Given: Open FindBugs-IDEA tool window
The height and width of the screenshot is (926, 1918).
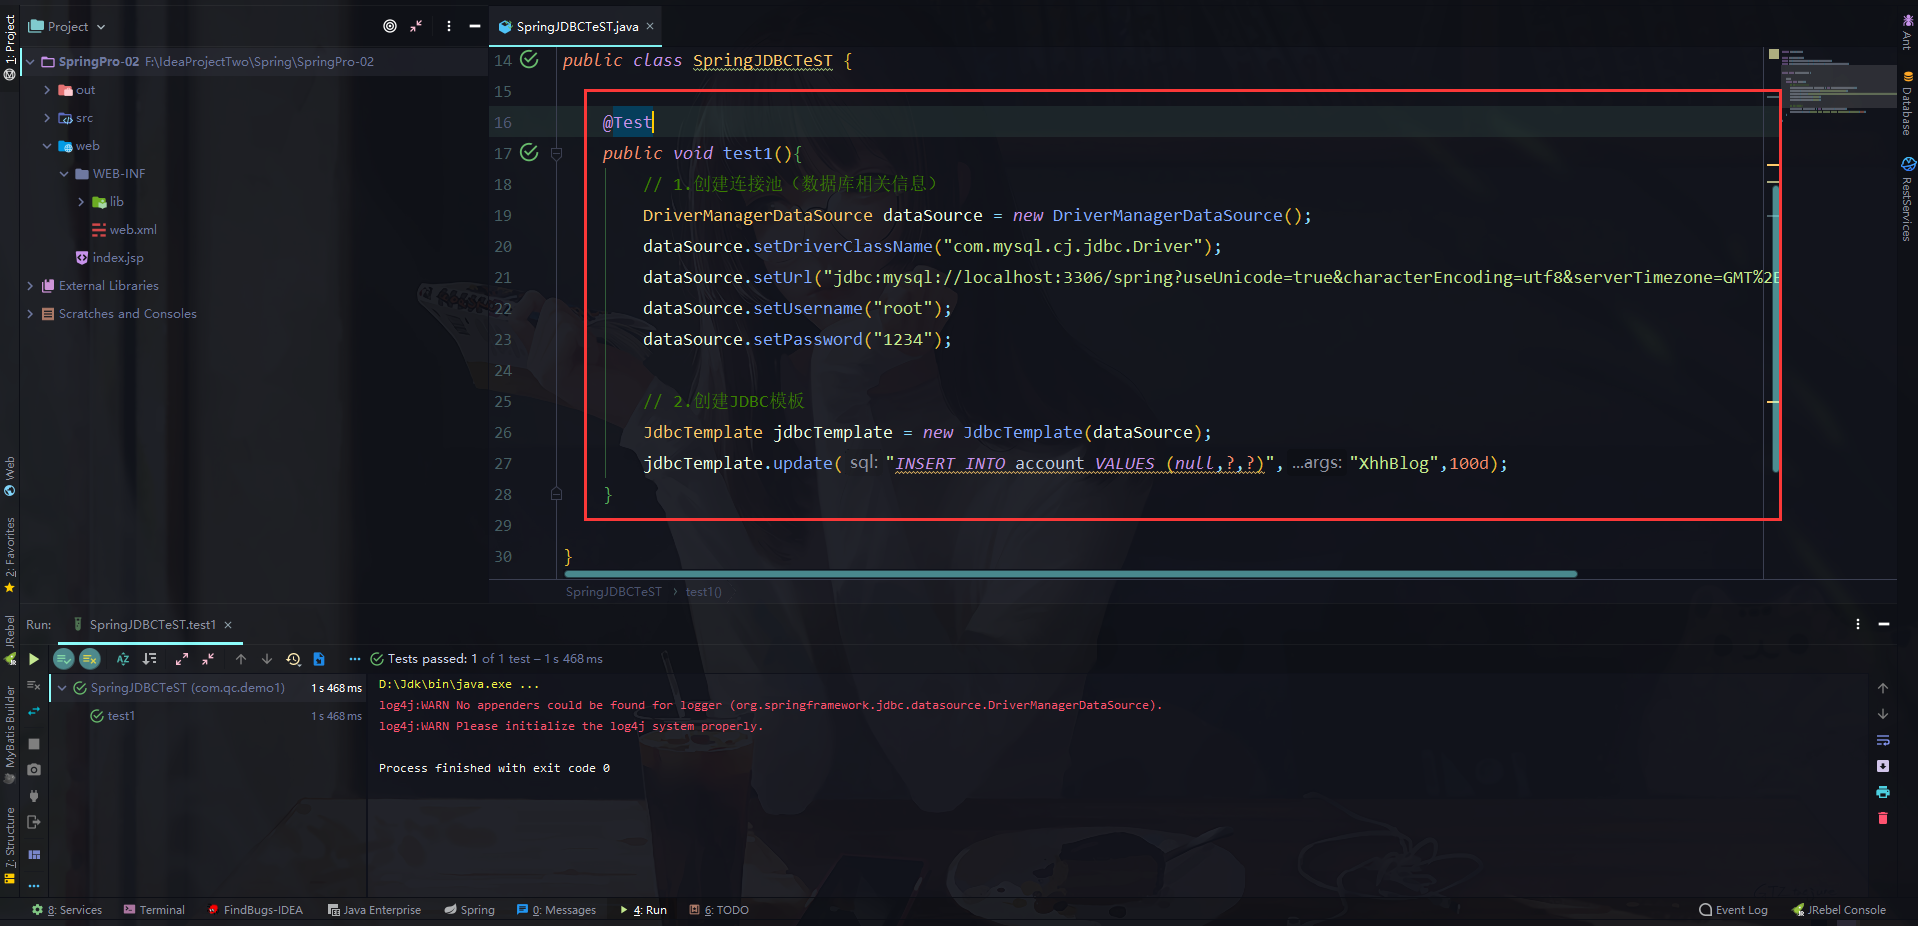Looking at the screenshot, I should point(255,910).
